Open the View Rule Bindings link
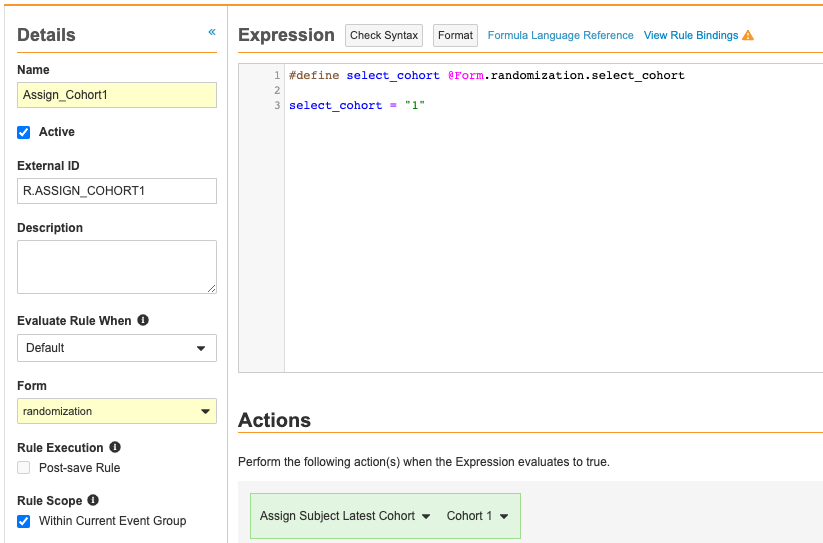 690,36
